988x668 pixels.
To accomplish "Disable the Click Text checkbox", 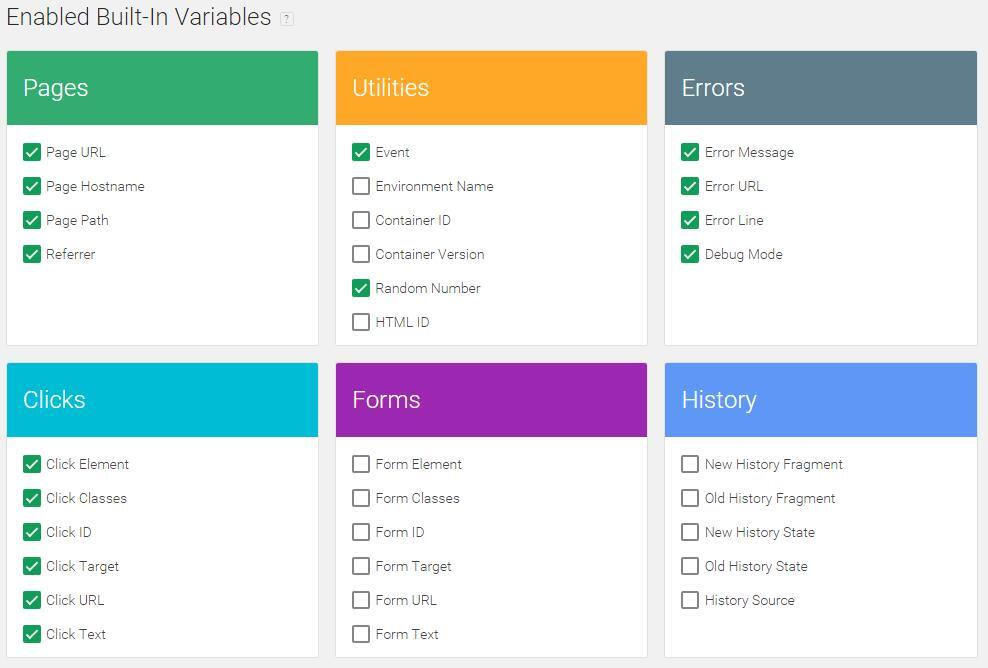I will tap(32, 634).
